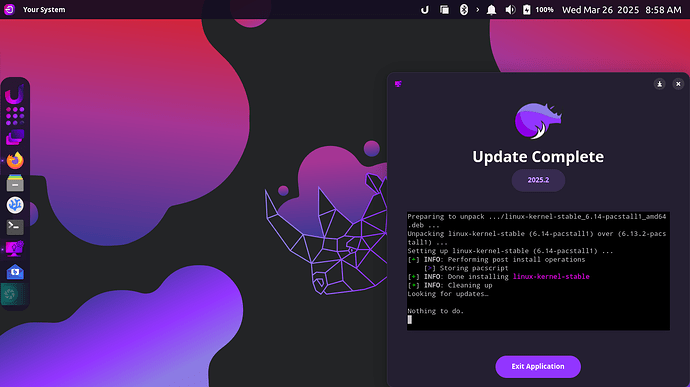Open the notifications bell
The width and height of the screenshot is (690, 387).
[492, 10]
